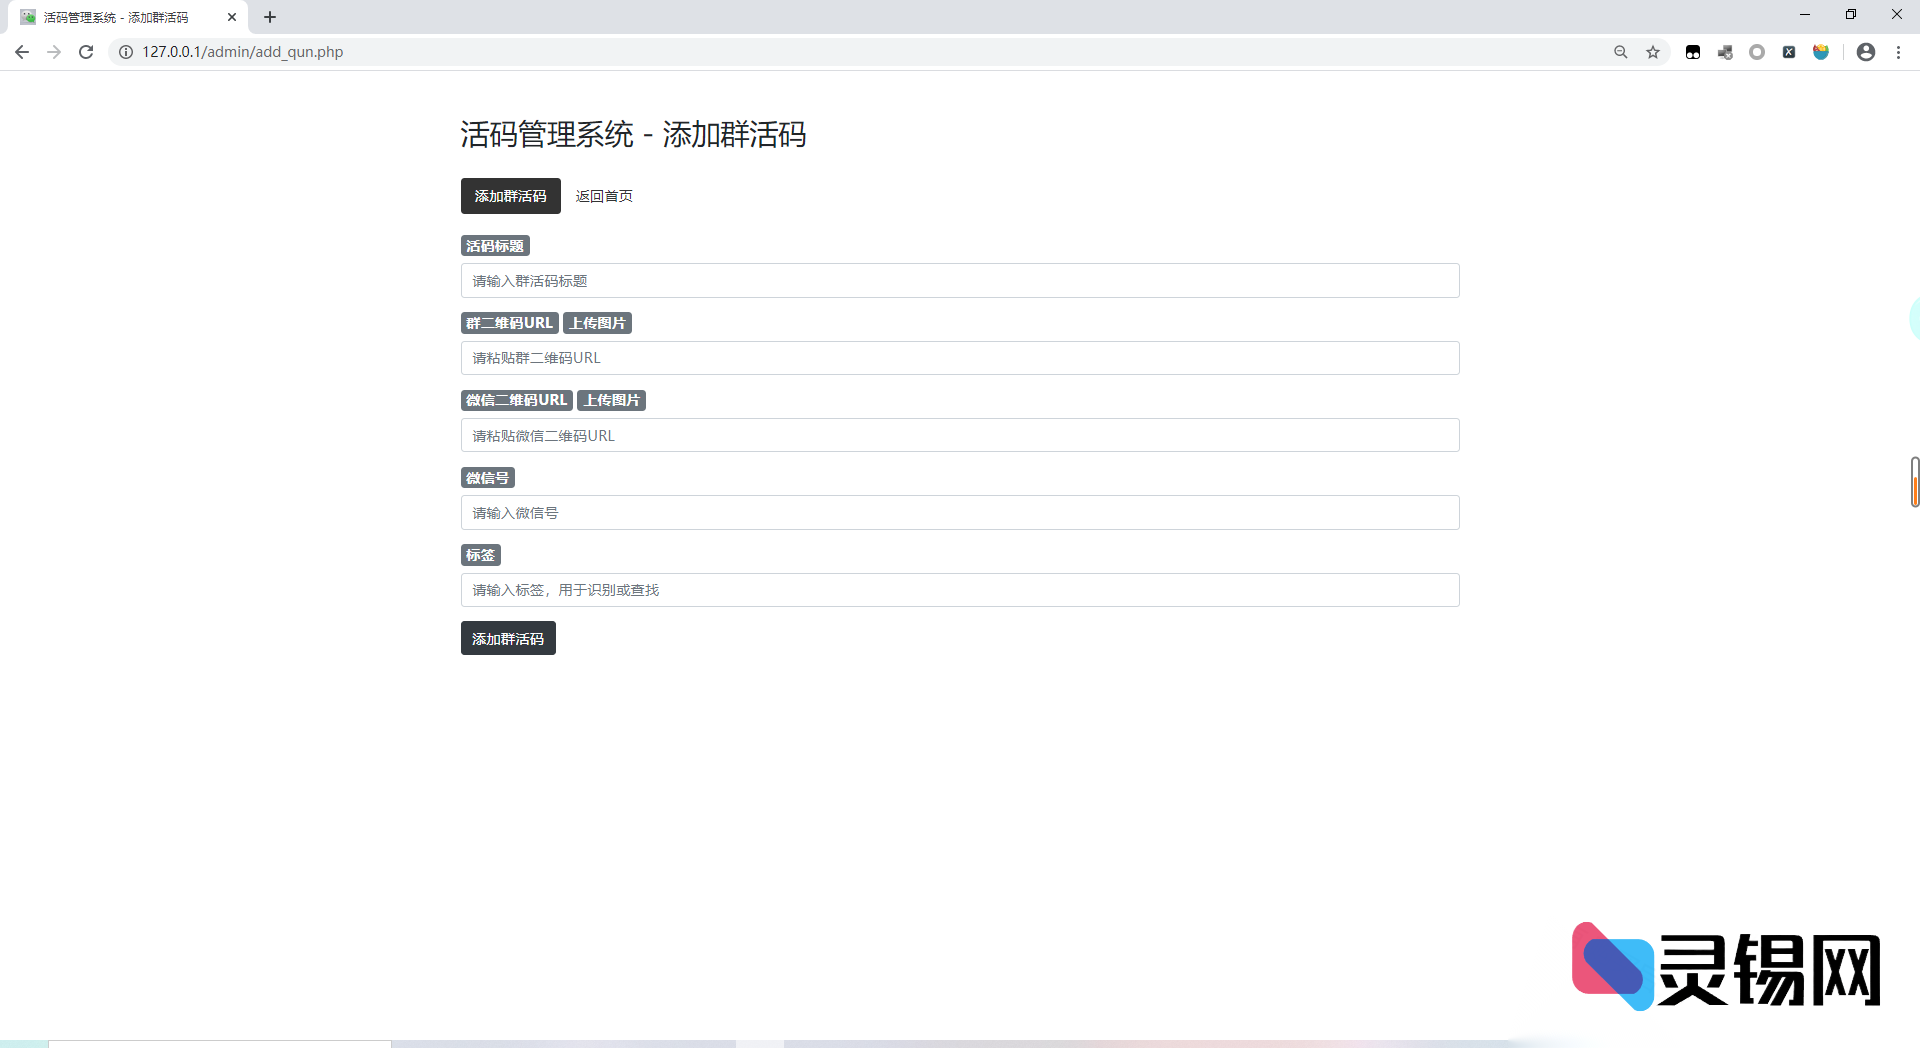The image size is (1920, 1048).
Task: Open the site info icon next to the URL
Action: [123, 51]
